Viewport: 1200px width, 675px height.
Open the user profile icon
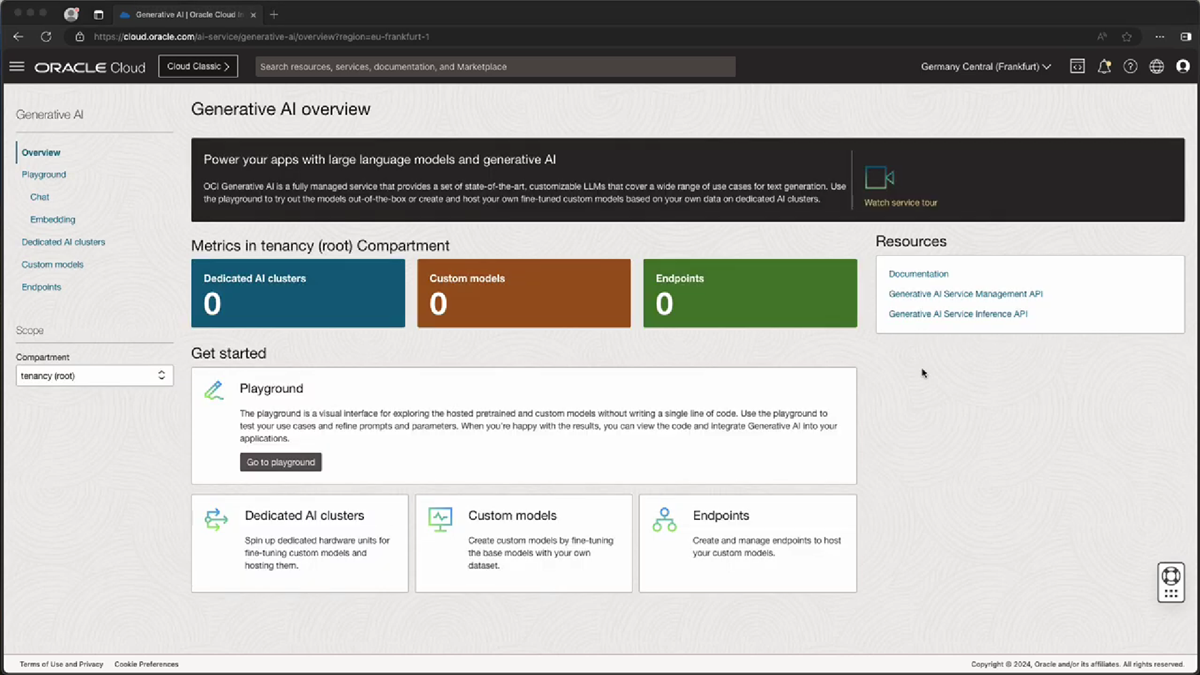coord(1183,66)
